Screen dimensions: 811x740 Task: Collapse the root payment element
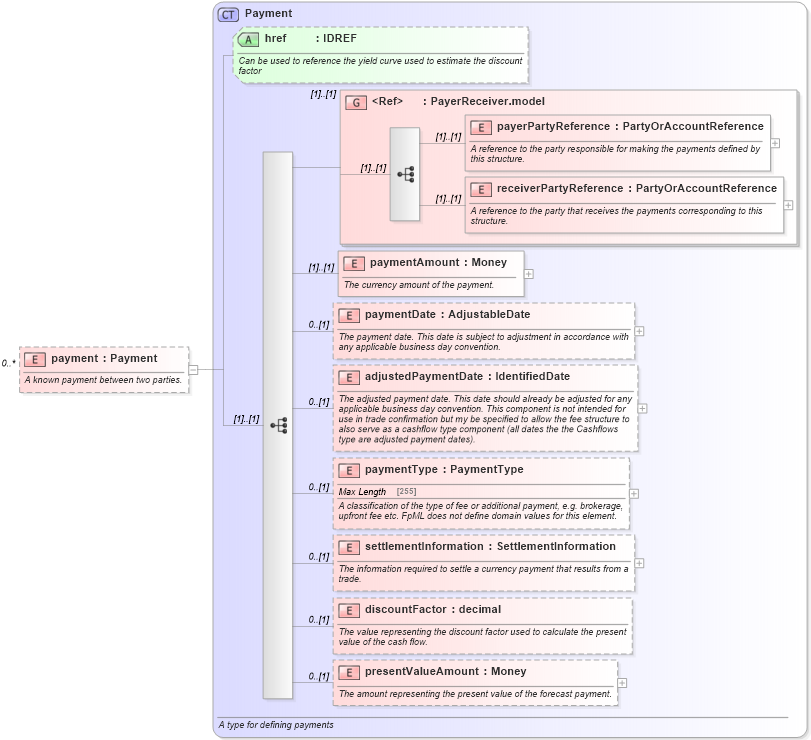193,369
